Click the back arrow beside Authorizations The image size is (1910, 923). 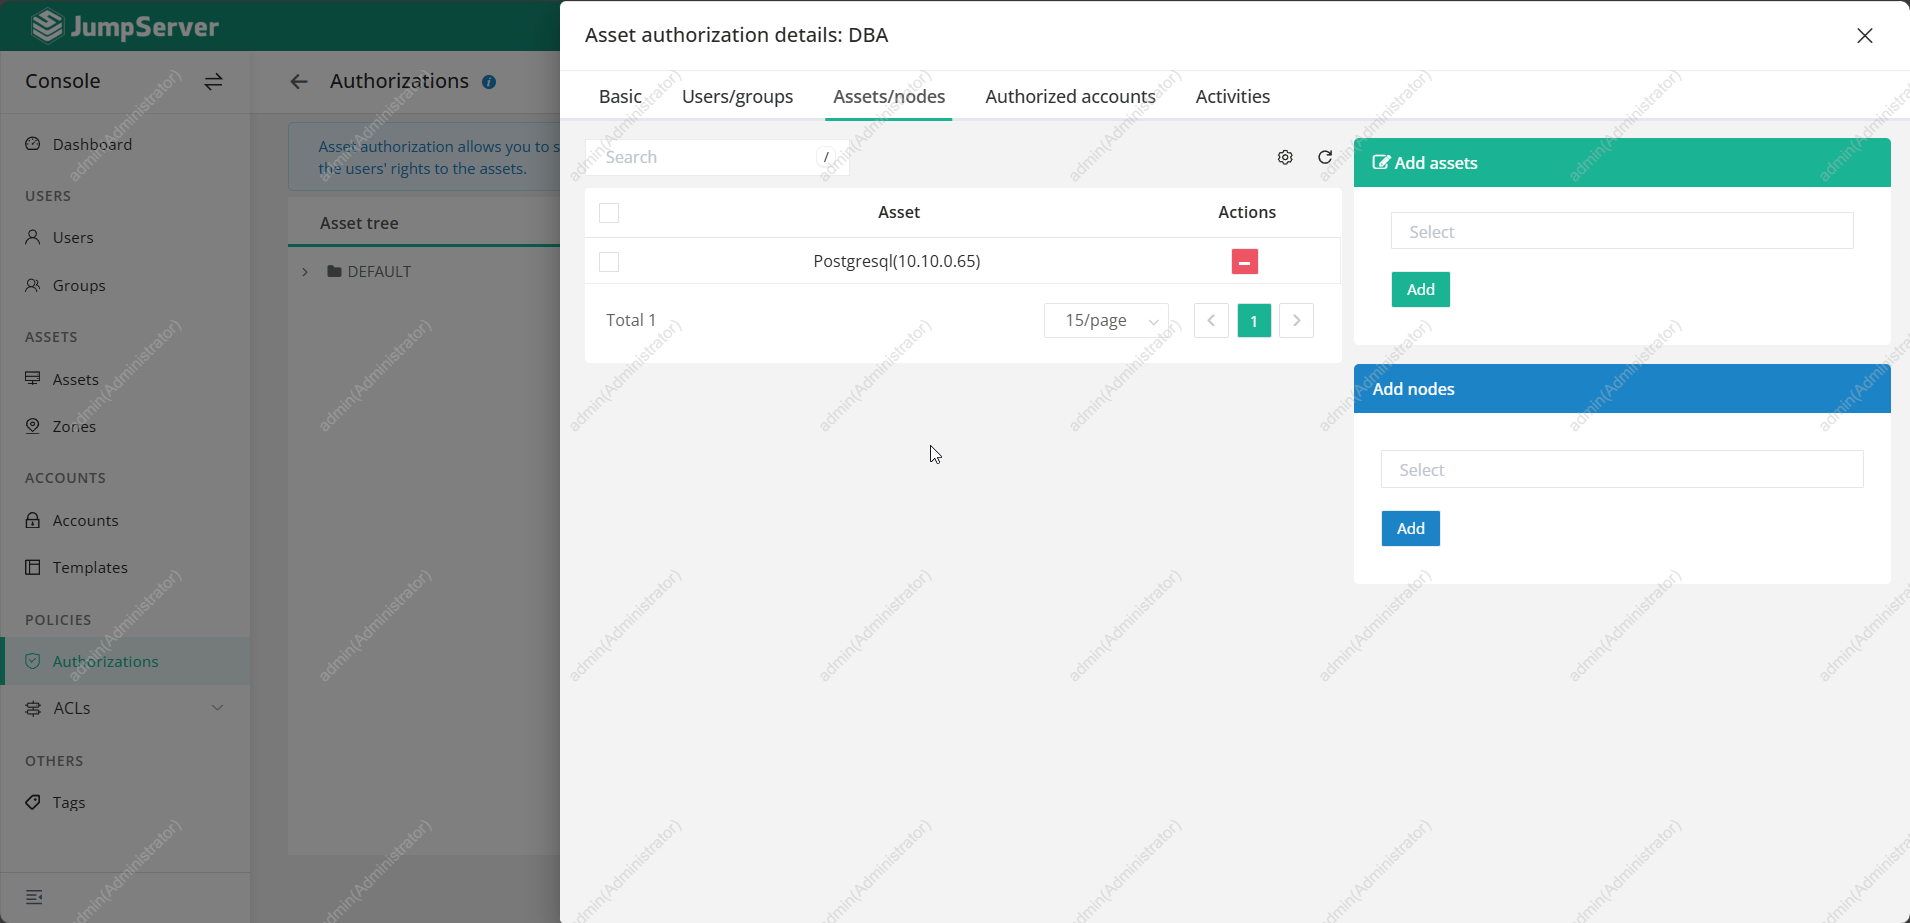(x=299, y=82)
